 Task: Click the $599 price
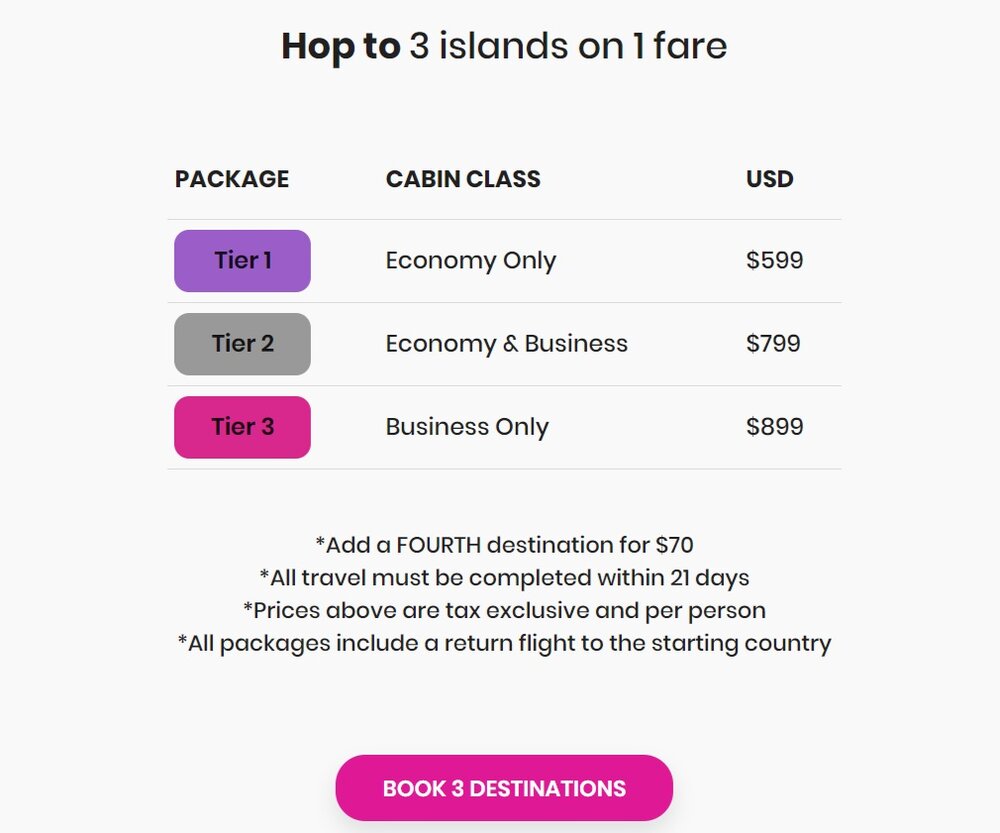(x=775, y=261)
